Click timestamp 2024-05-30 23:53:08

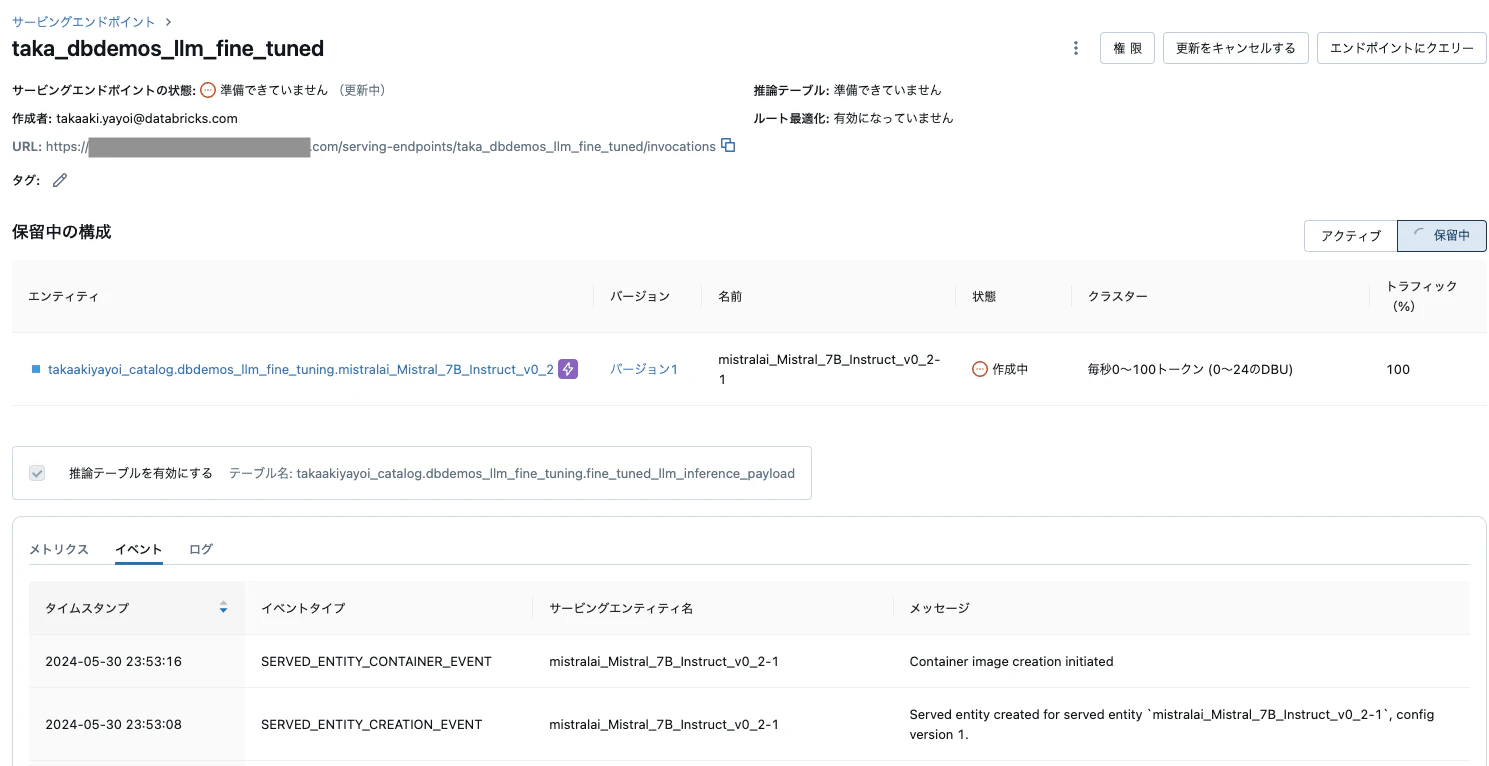113,724
